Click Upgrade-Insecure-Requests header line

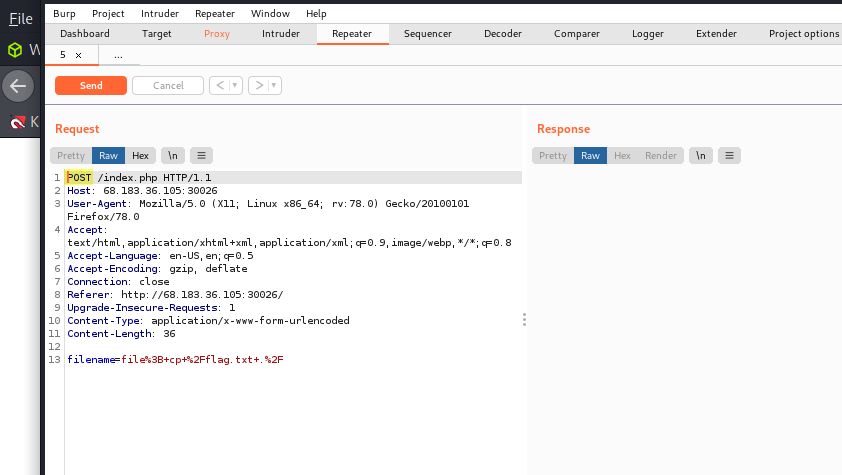[151, 308]
